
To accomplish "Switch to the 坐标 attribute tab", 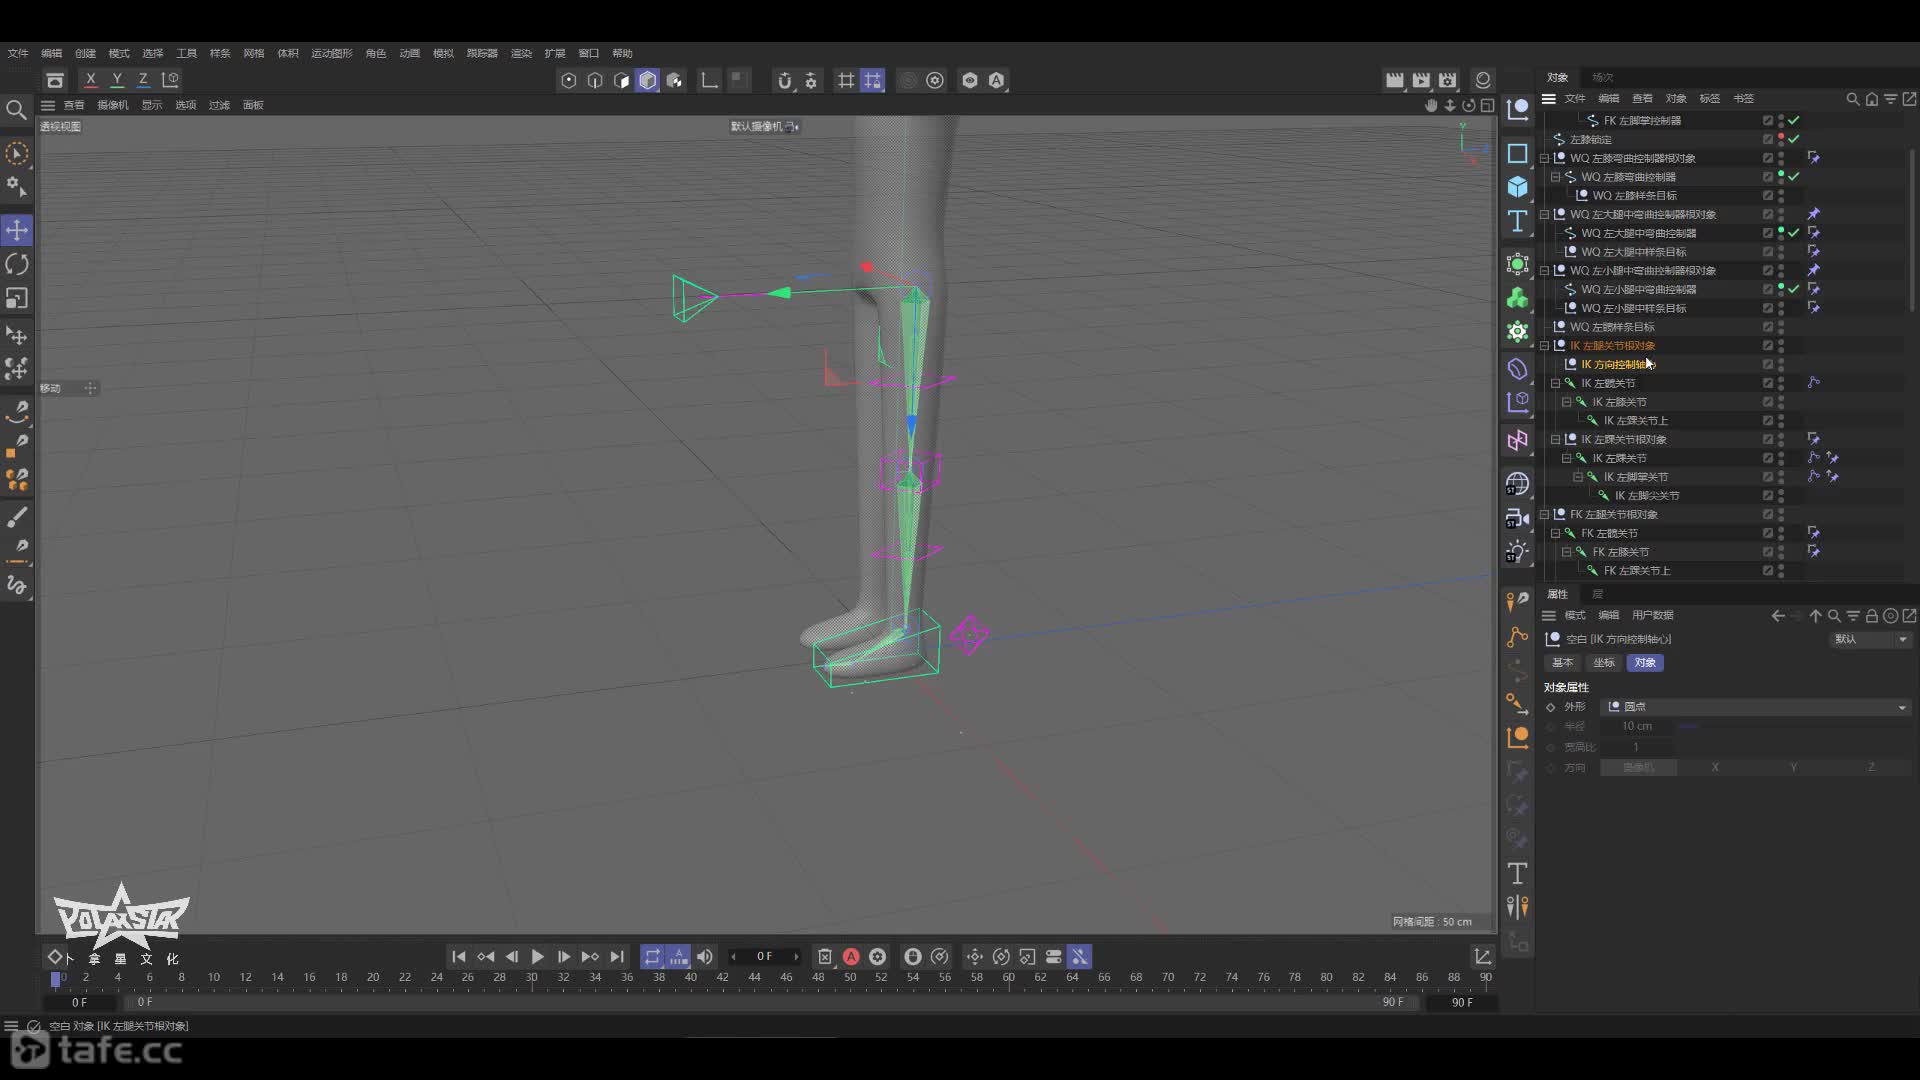I will [1604, 663].
